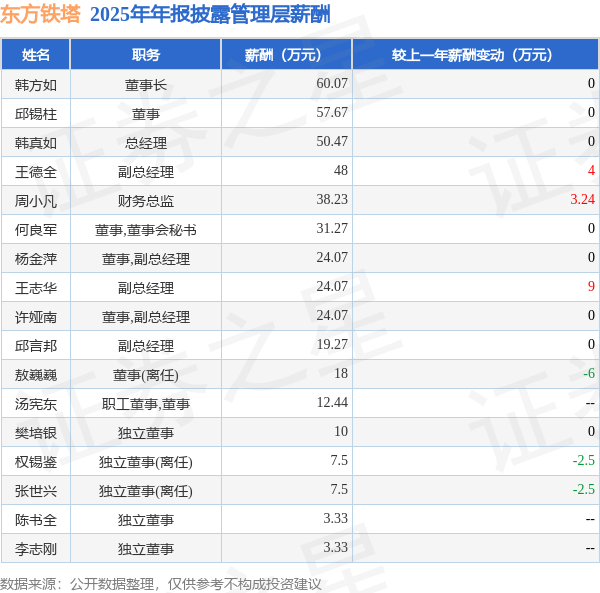This screenshot has width=600, height=593.
Task: Select the name 韩方如
Action: click(x=36, y=85)
